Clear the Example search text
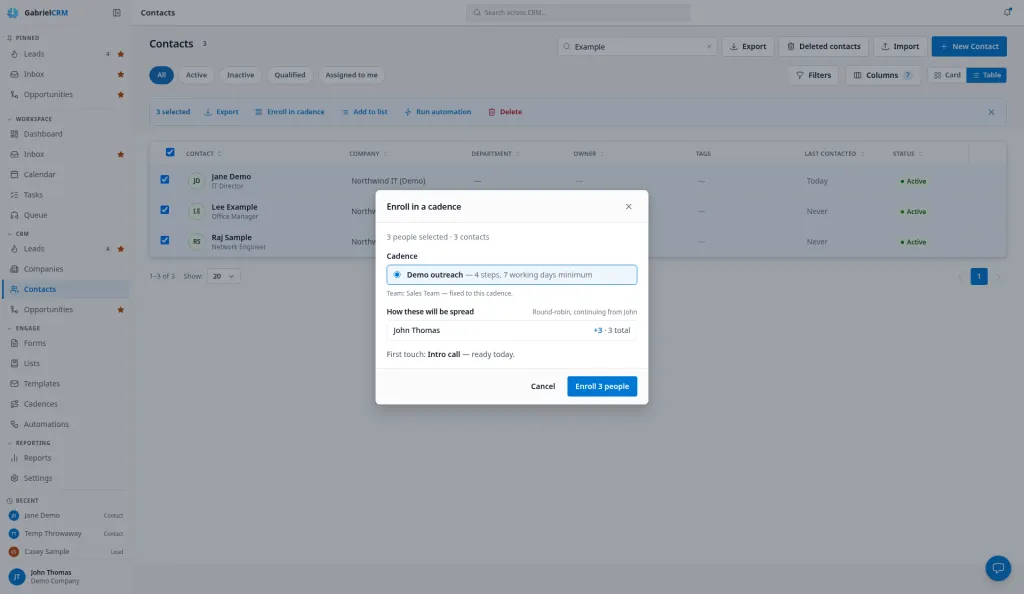Image resolution: width=1024 pixels, height=594 pixels. tap(709, 46)
